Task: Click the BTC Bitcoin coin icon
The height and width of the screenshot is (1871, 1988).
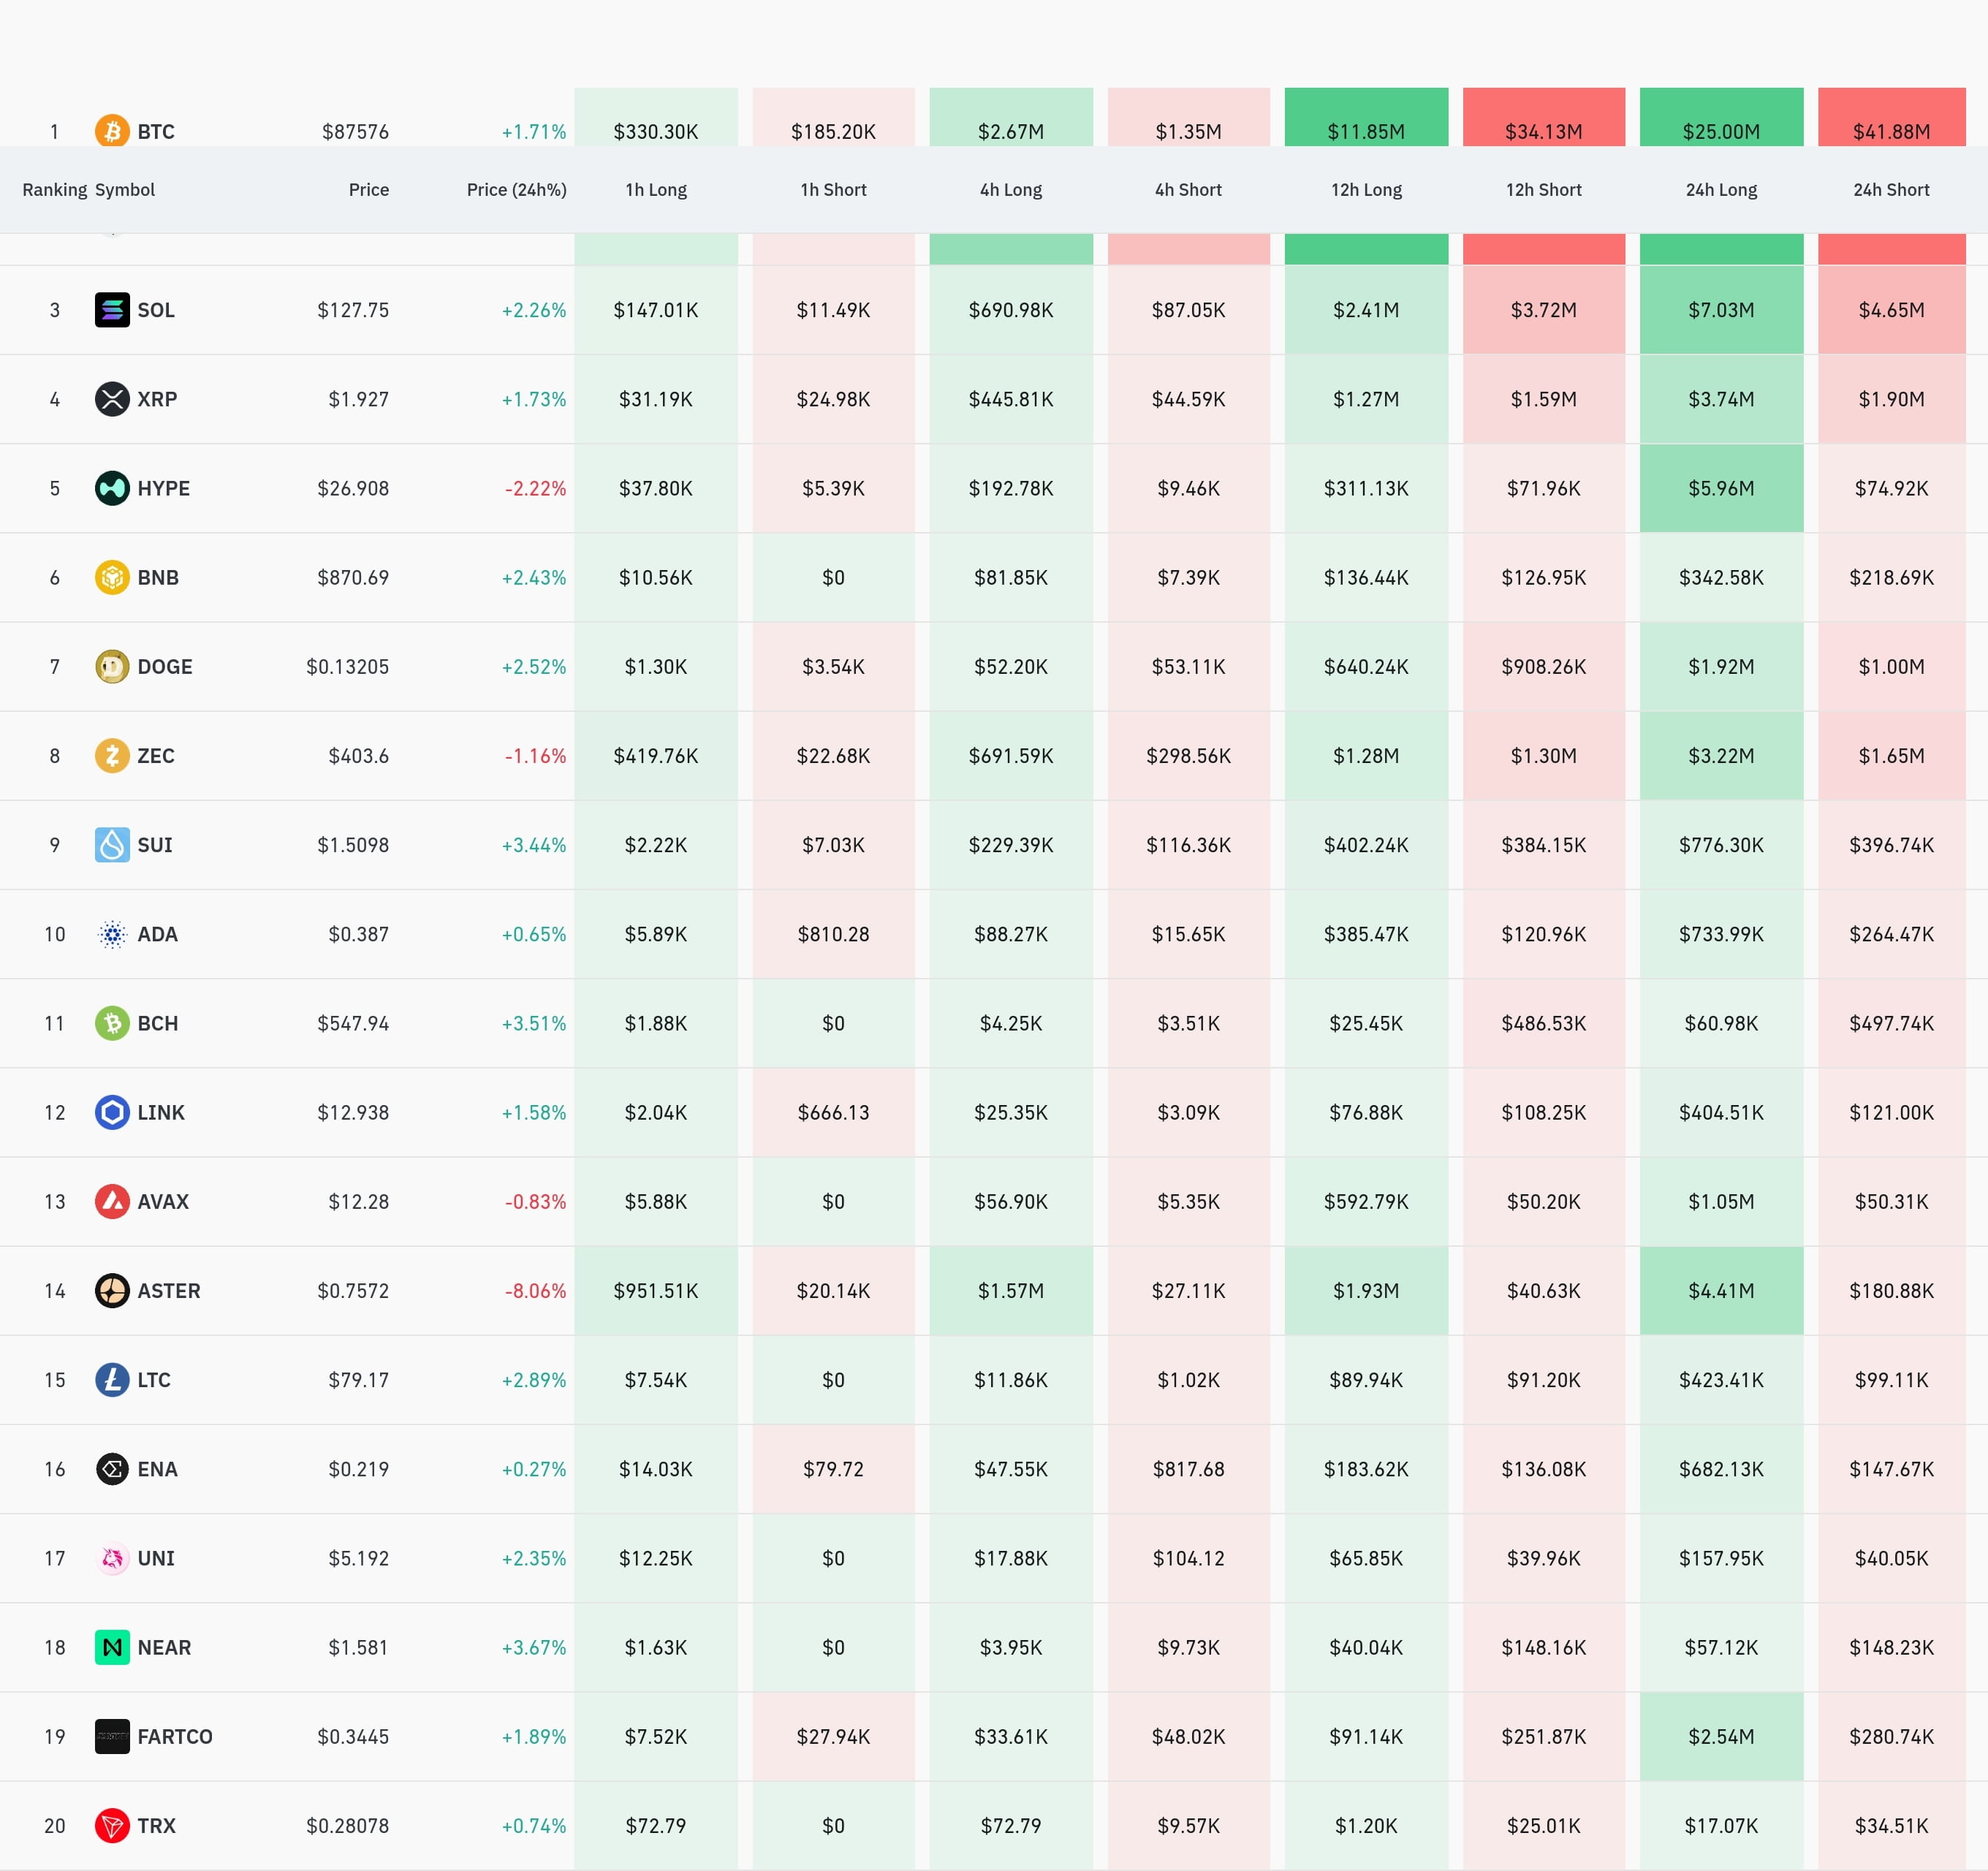Action: coord(112,131)
